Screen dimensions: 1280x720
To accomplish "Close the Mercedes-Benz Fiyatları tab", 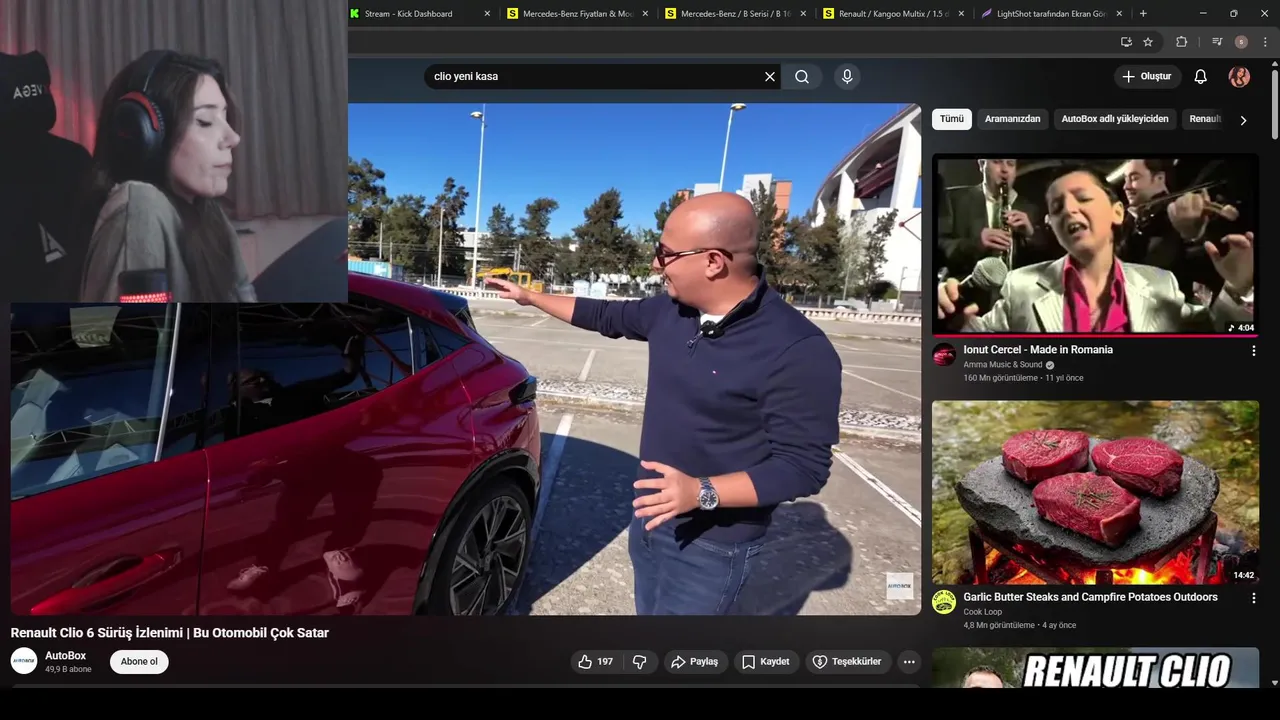I will pyautogui.click(x=645, y=14).
